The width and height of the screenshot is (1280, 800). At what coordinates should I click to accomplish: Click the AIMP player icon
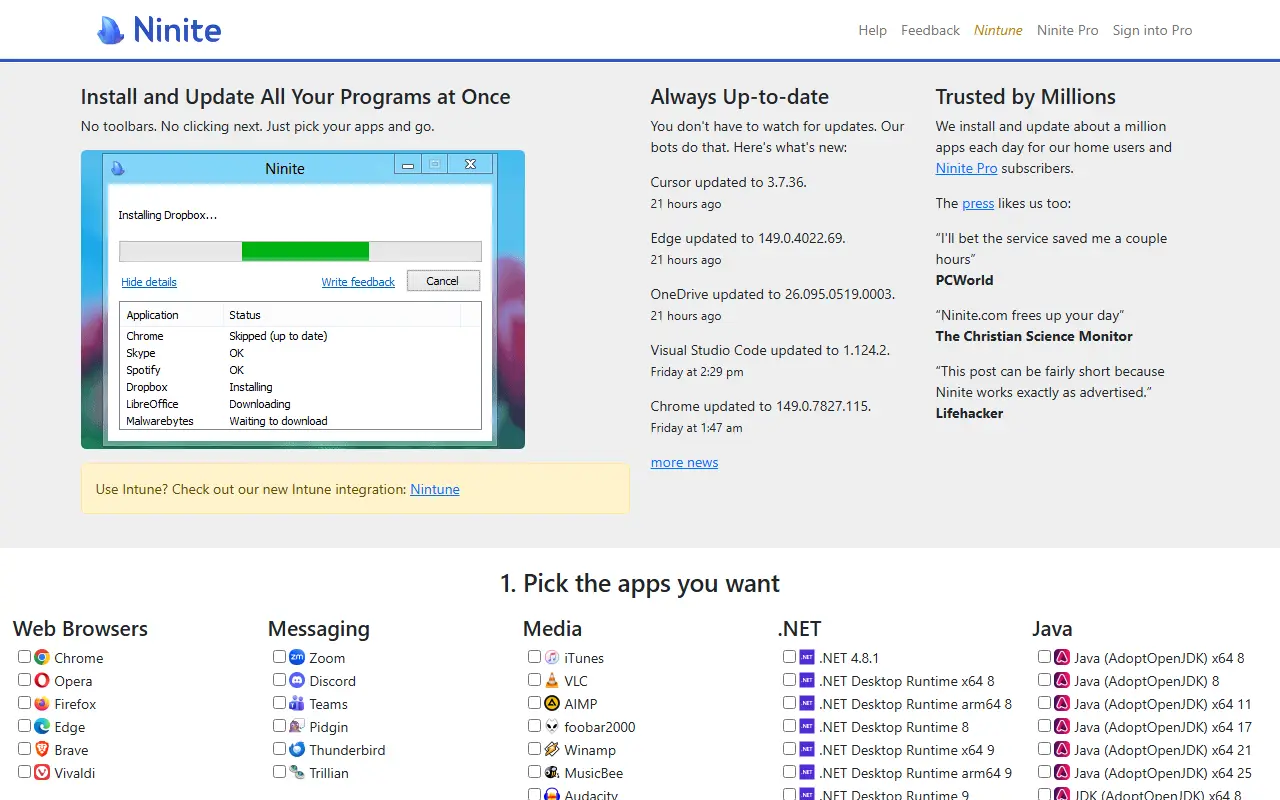[552, 703]
